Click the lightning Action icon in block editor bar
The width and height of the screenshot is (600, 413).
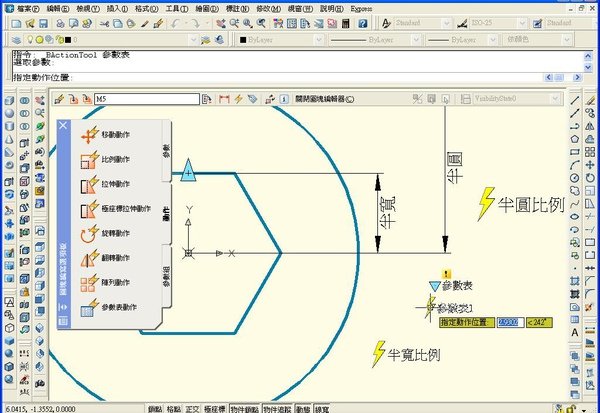(239, 99)
